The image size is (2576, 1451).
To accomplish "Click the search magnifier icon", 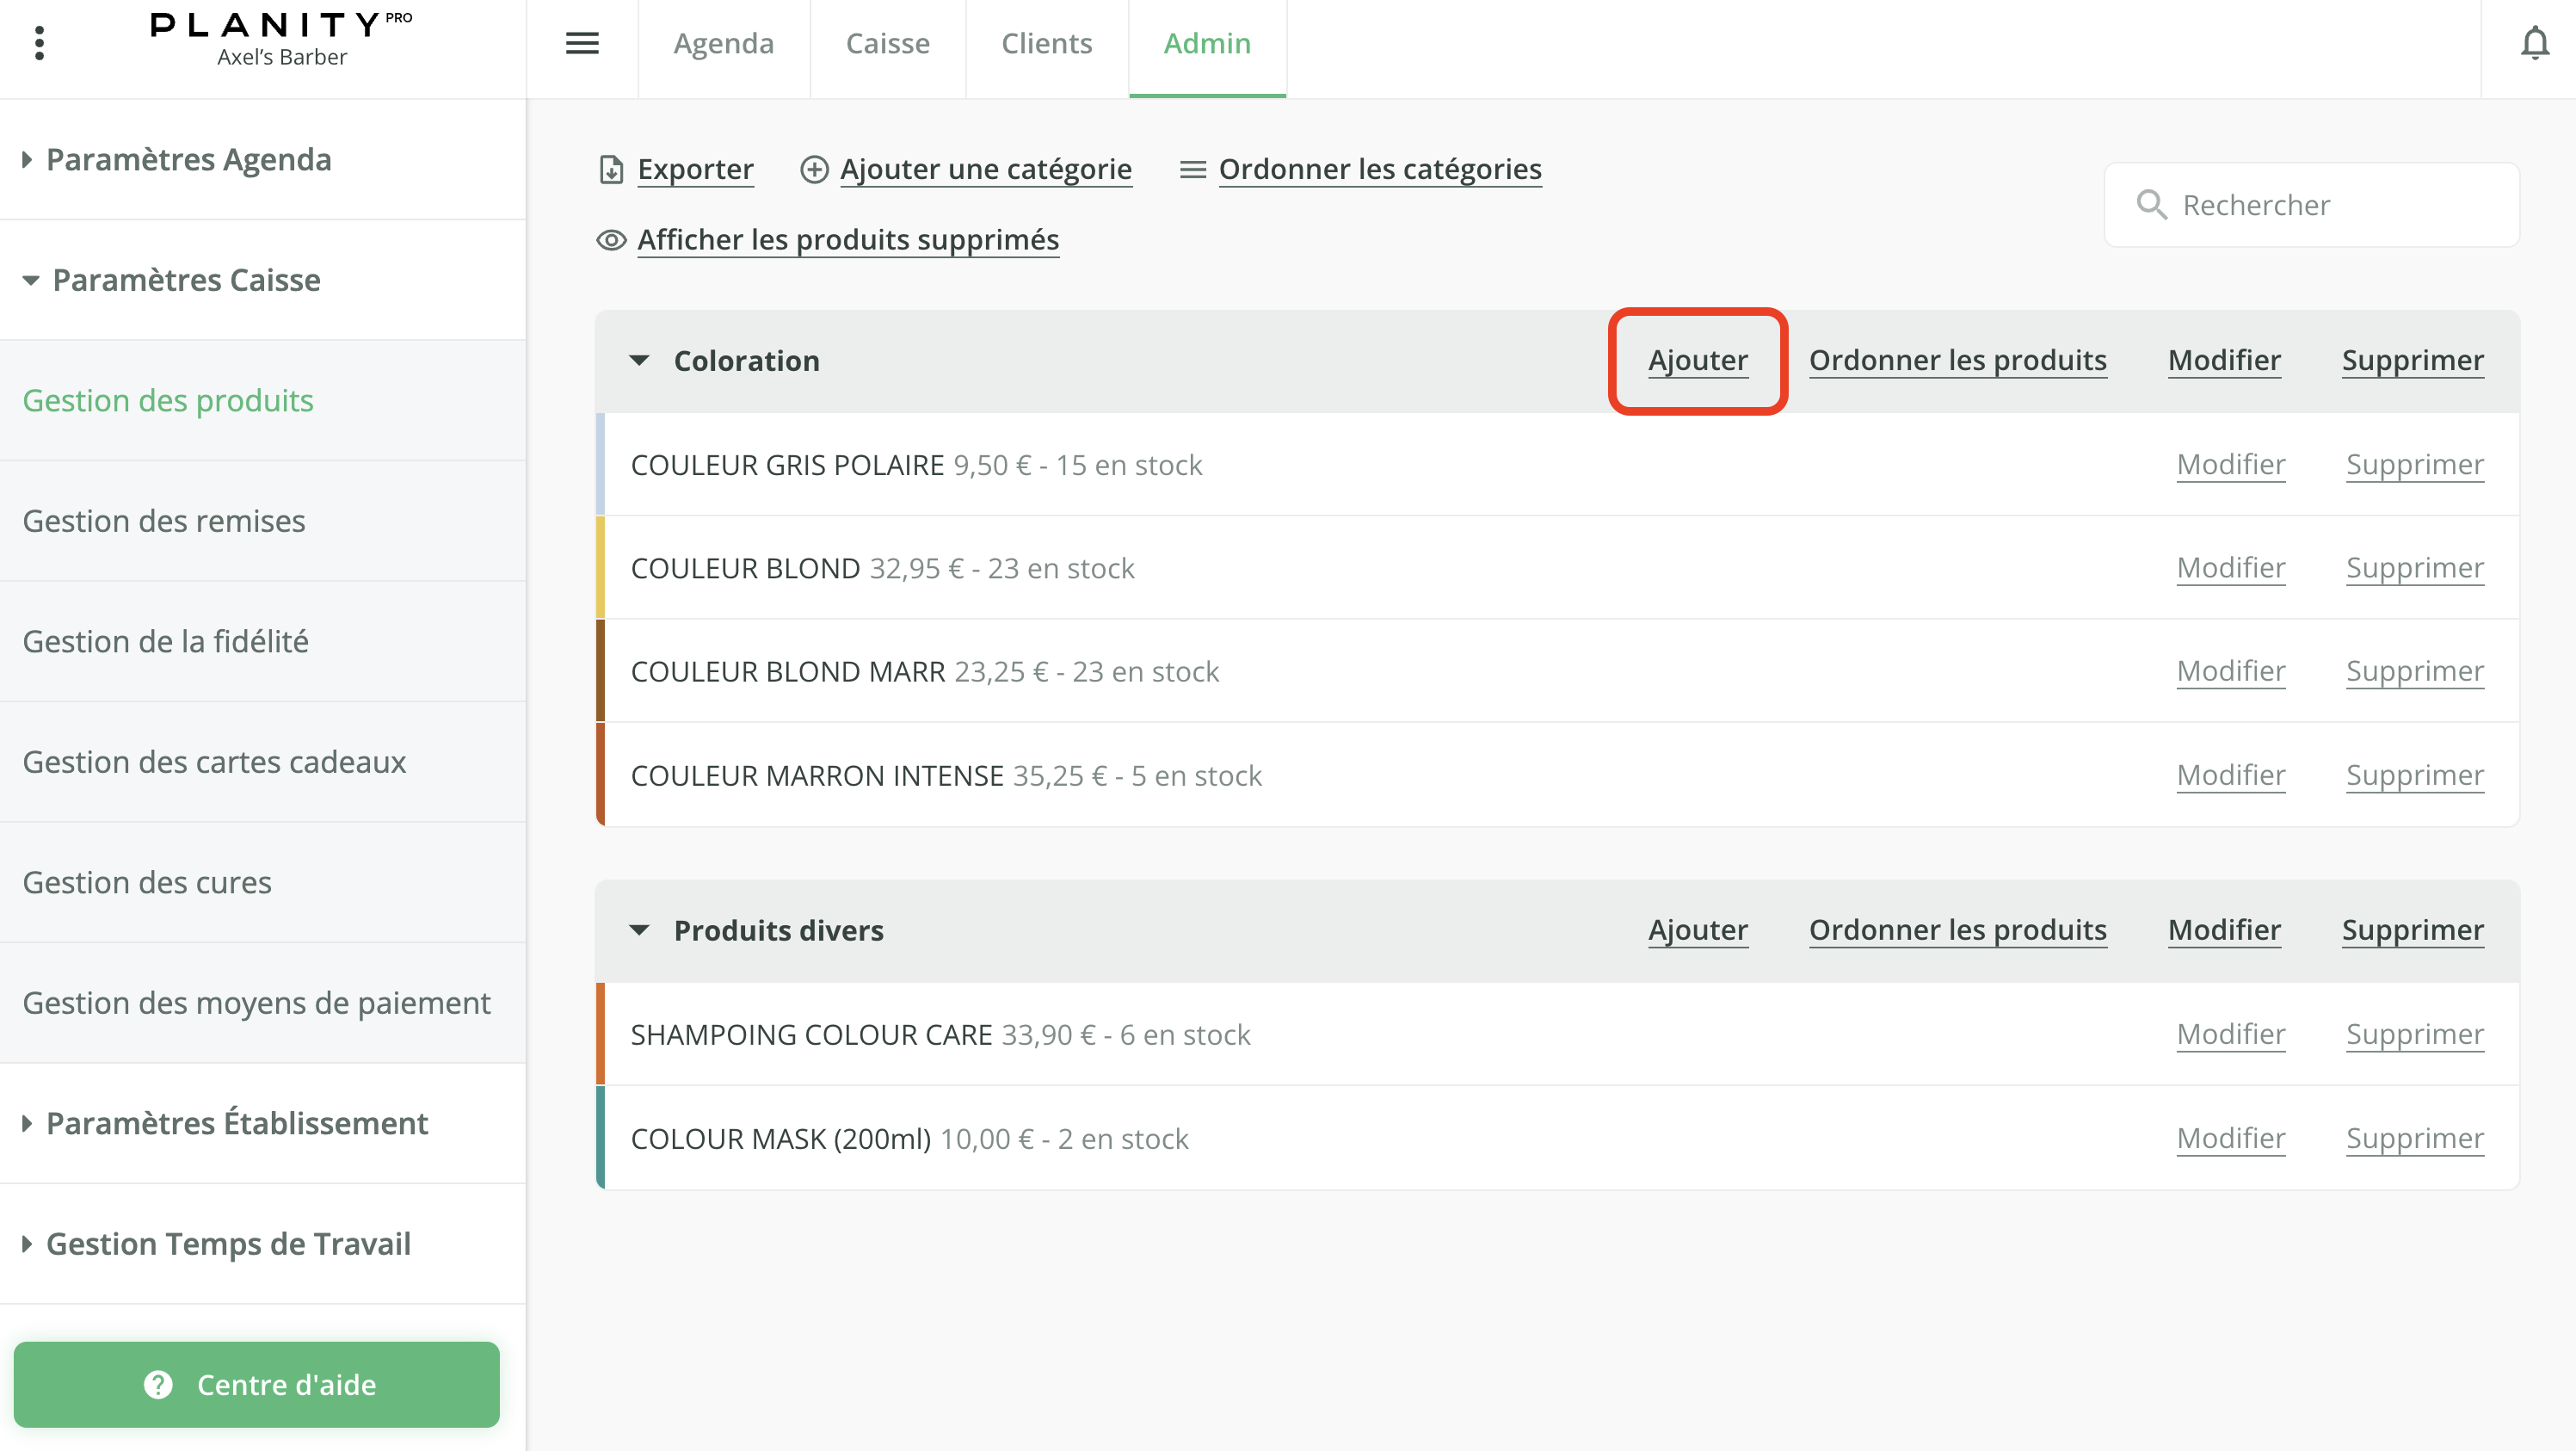I will (2151, 205).
